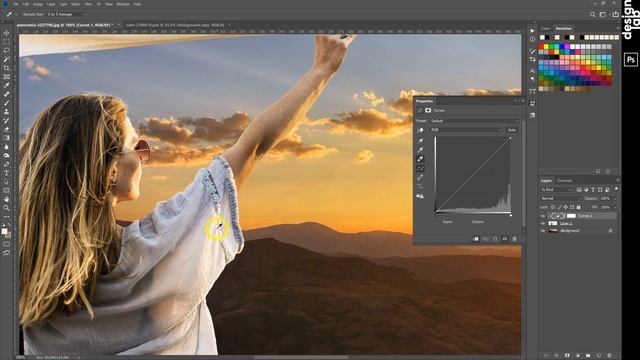This screenshot has height=360, width=640.
Task: Select the Lasso tool
Action: (6, 51)
